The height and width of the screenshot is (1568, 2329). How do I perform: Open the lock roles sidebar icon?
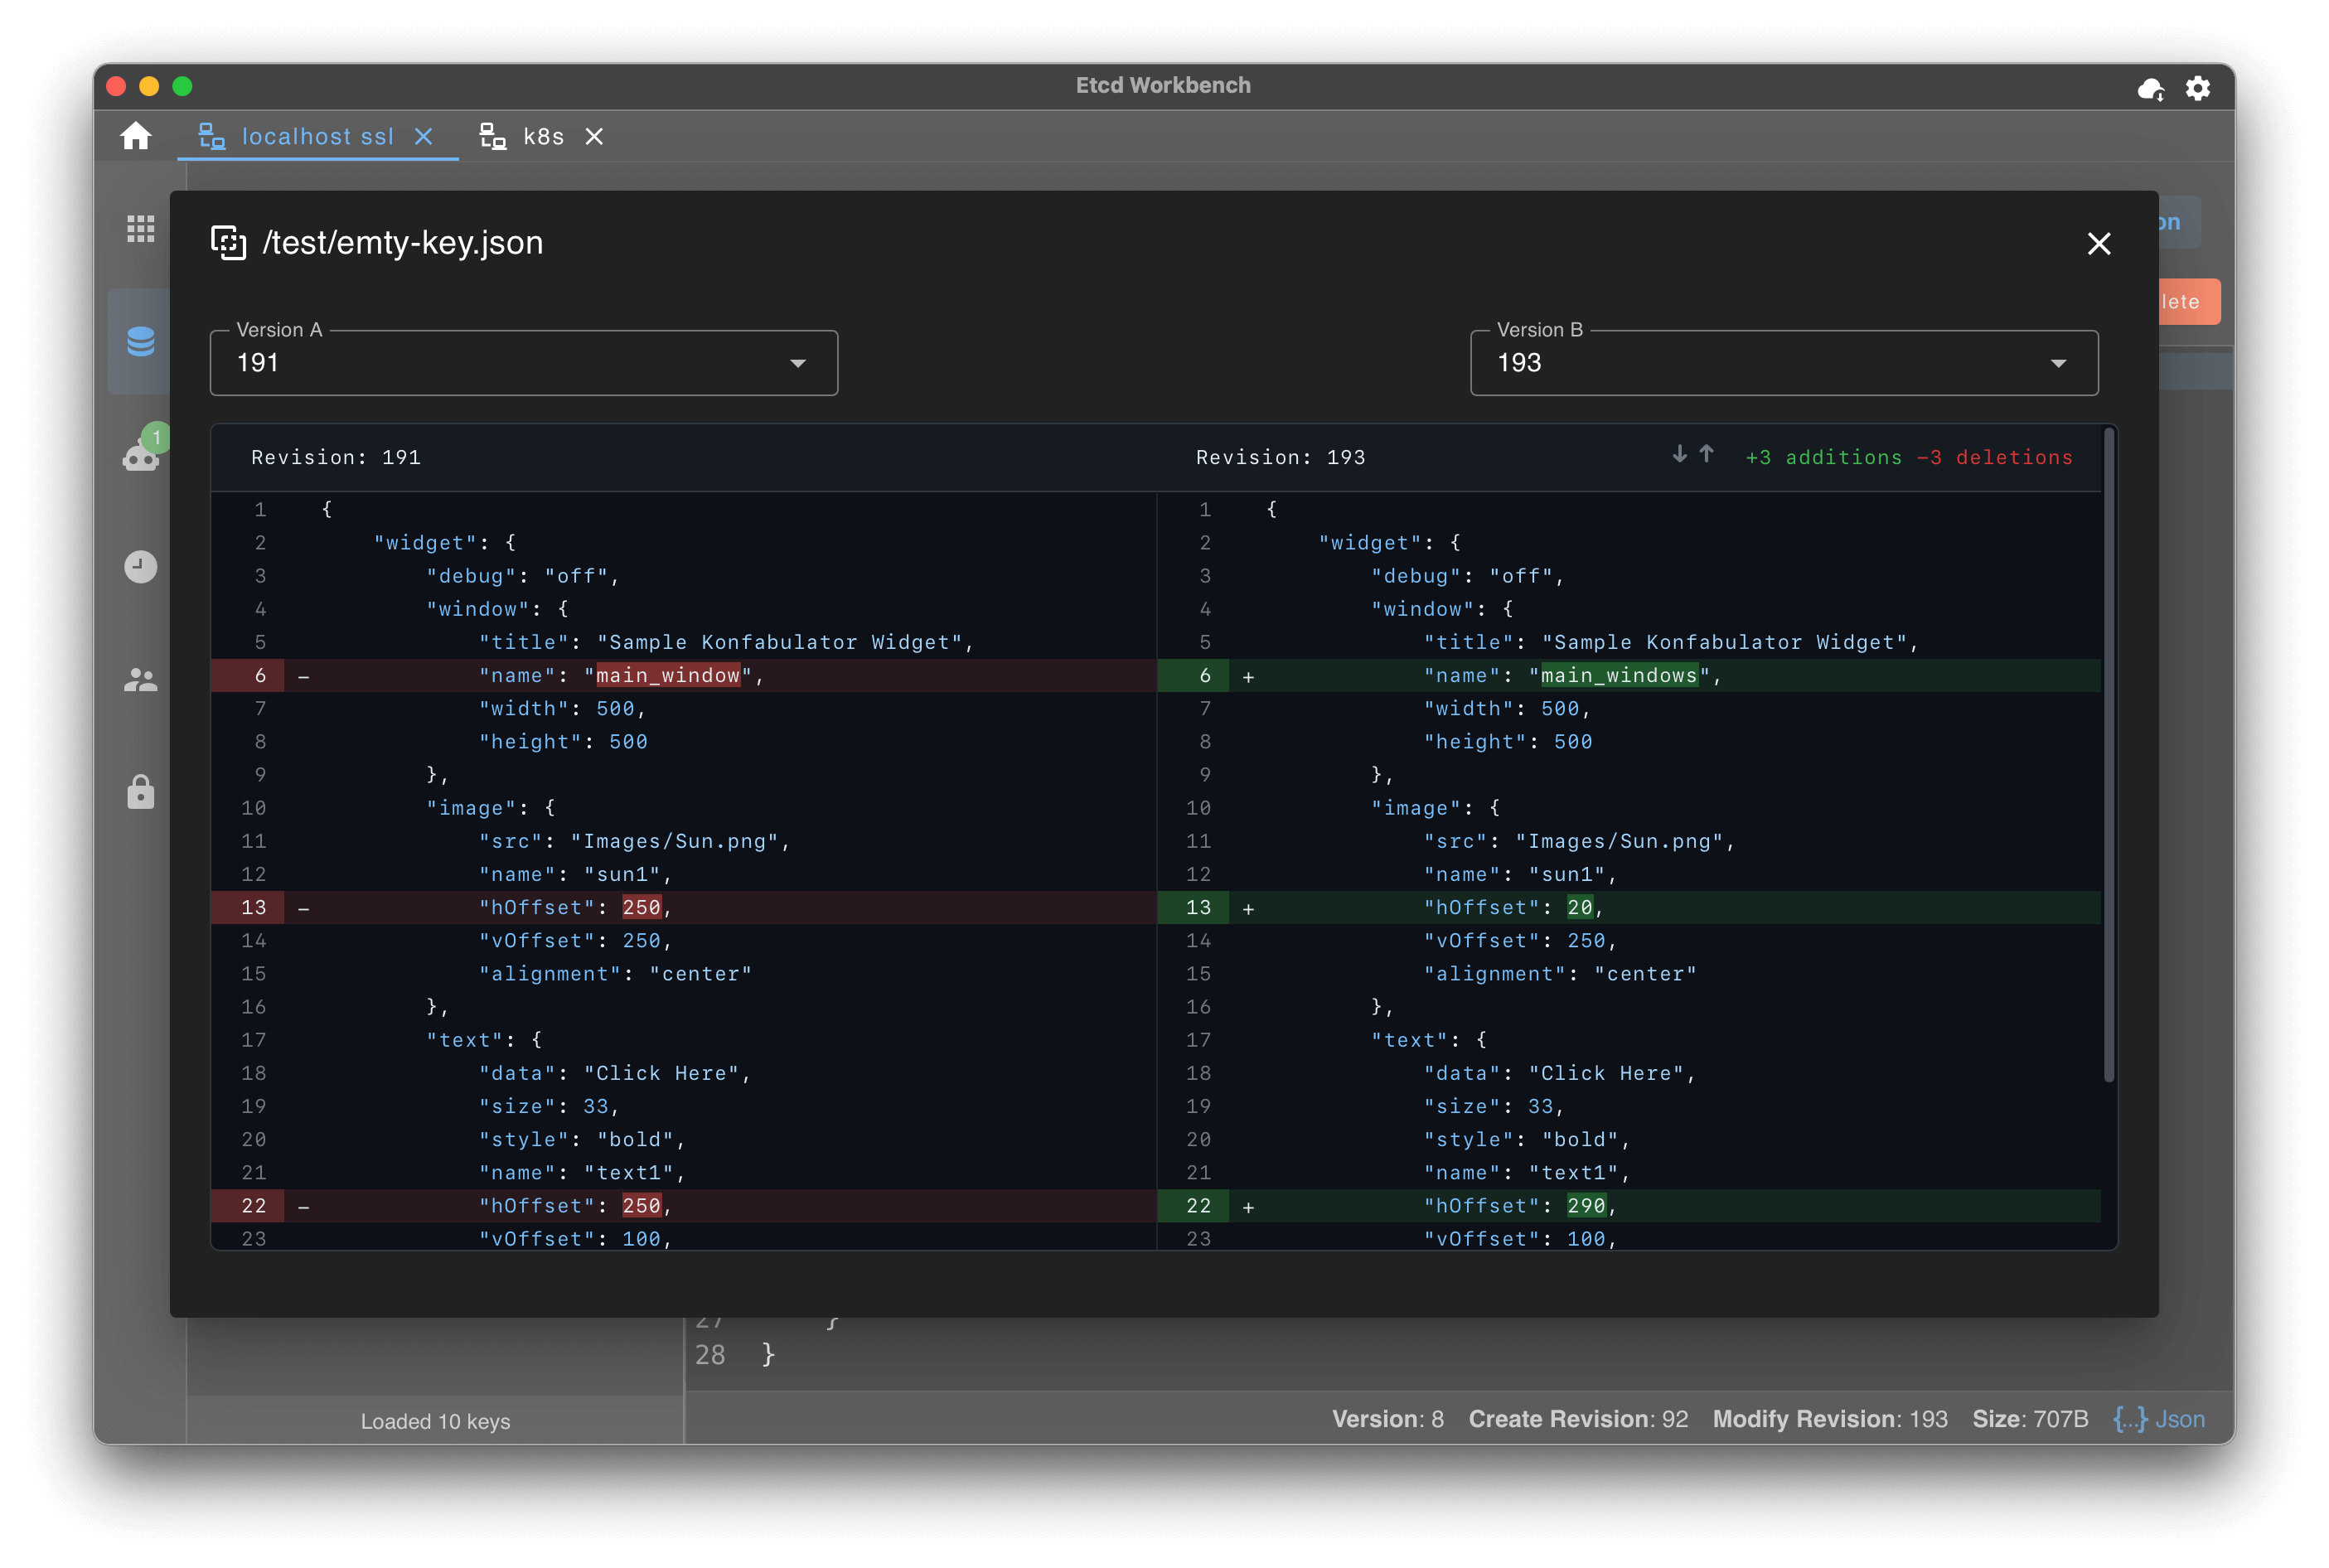141,792
